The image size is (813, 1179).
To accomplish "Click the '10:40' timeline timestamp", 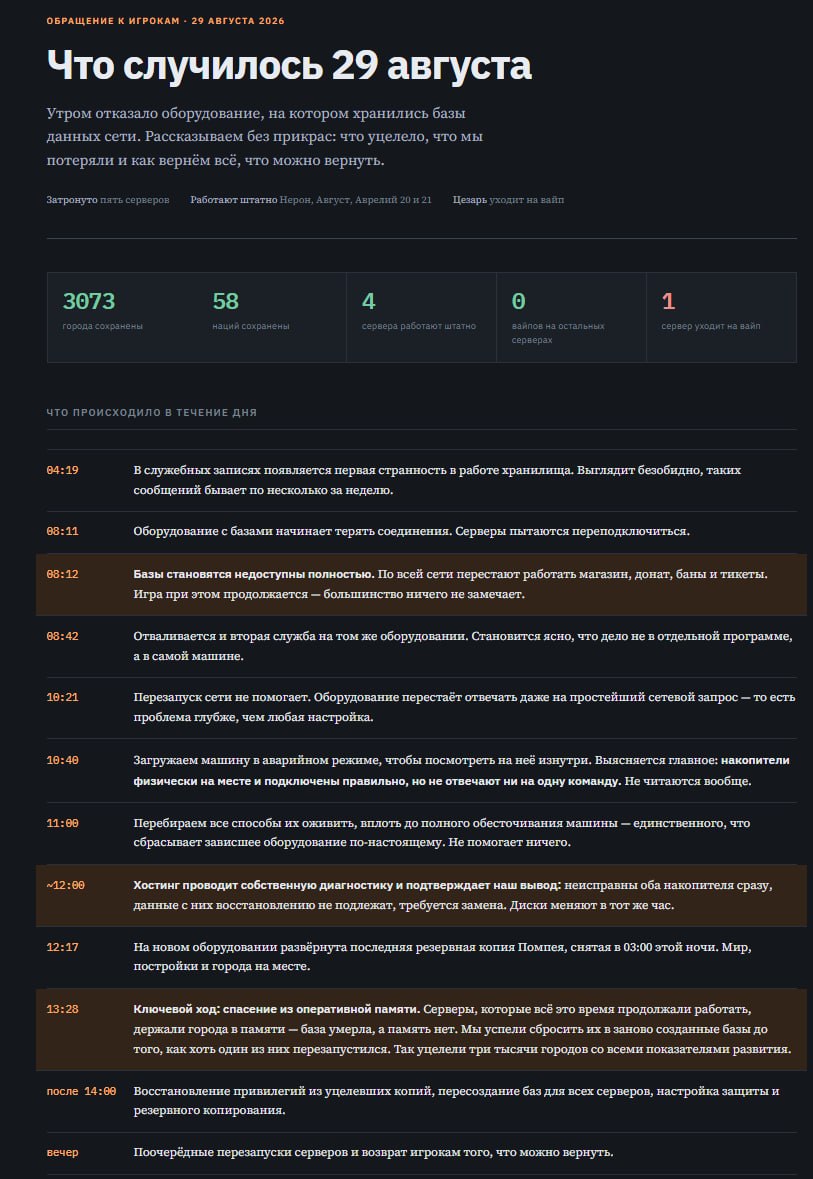I will 62,761.
